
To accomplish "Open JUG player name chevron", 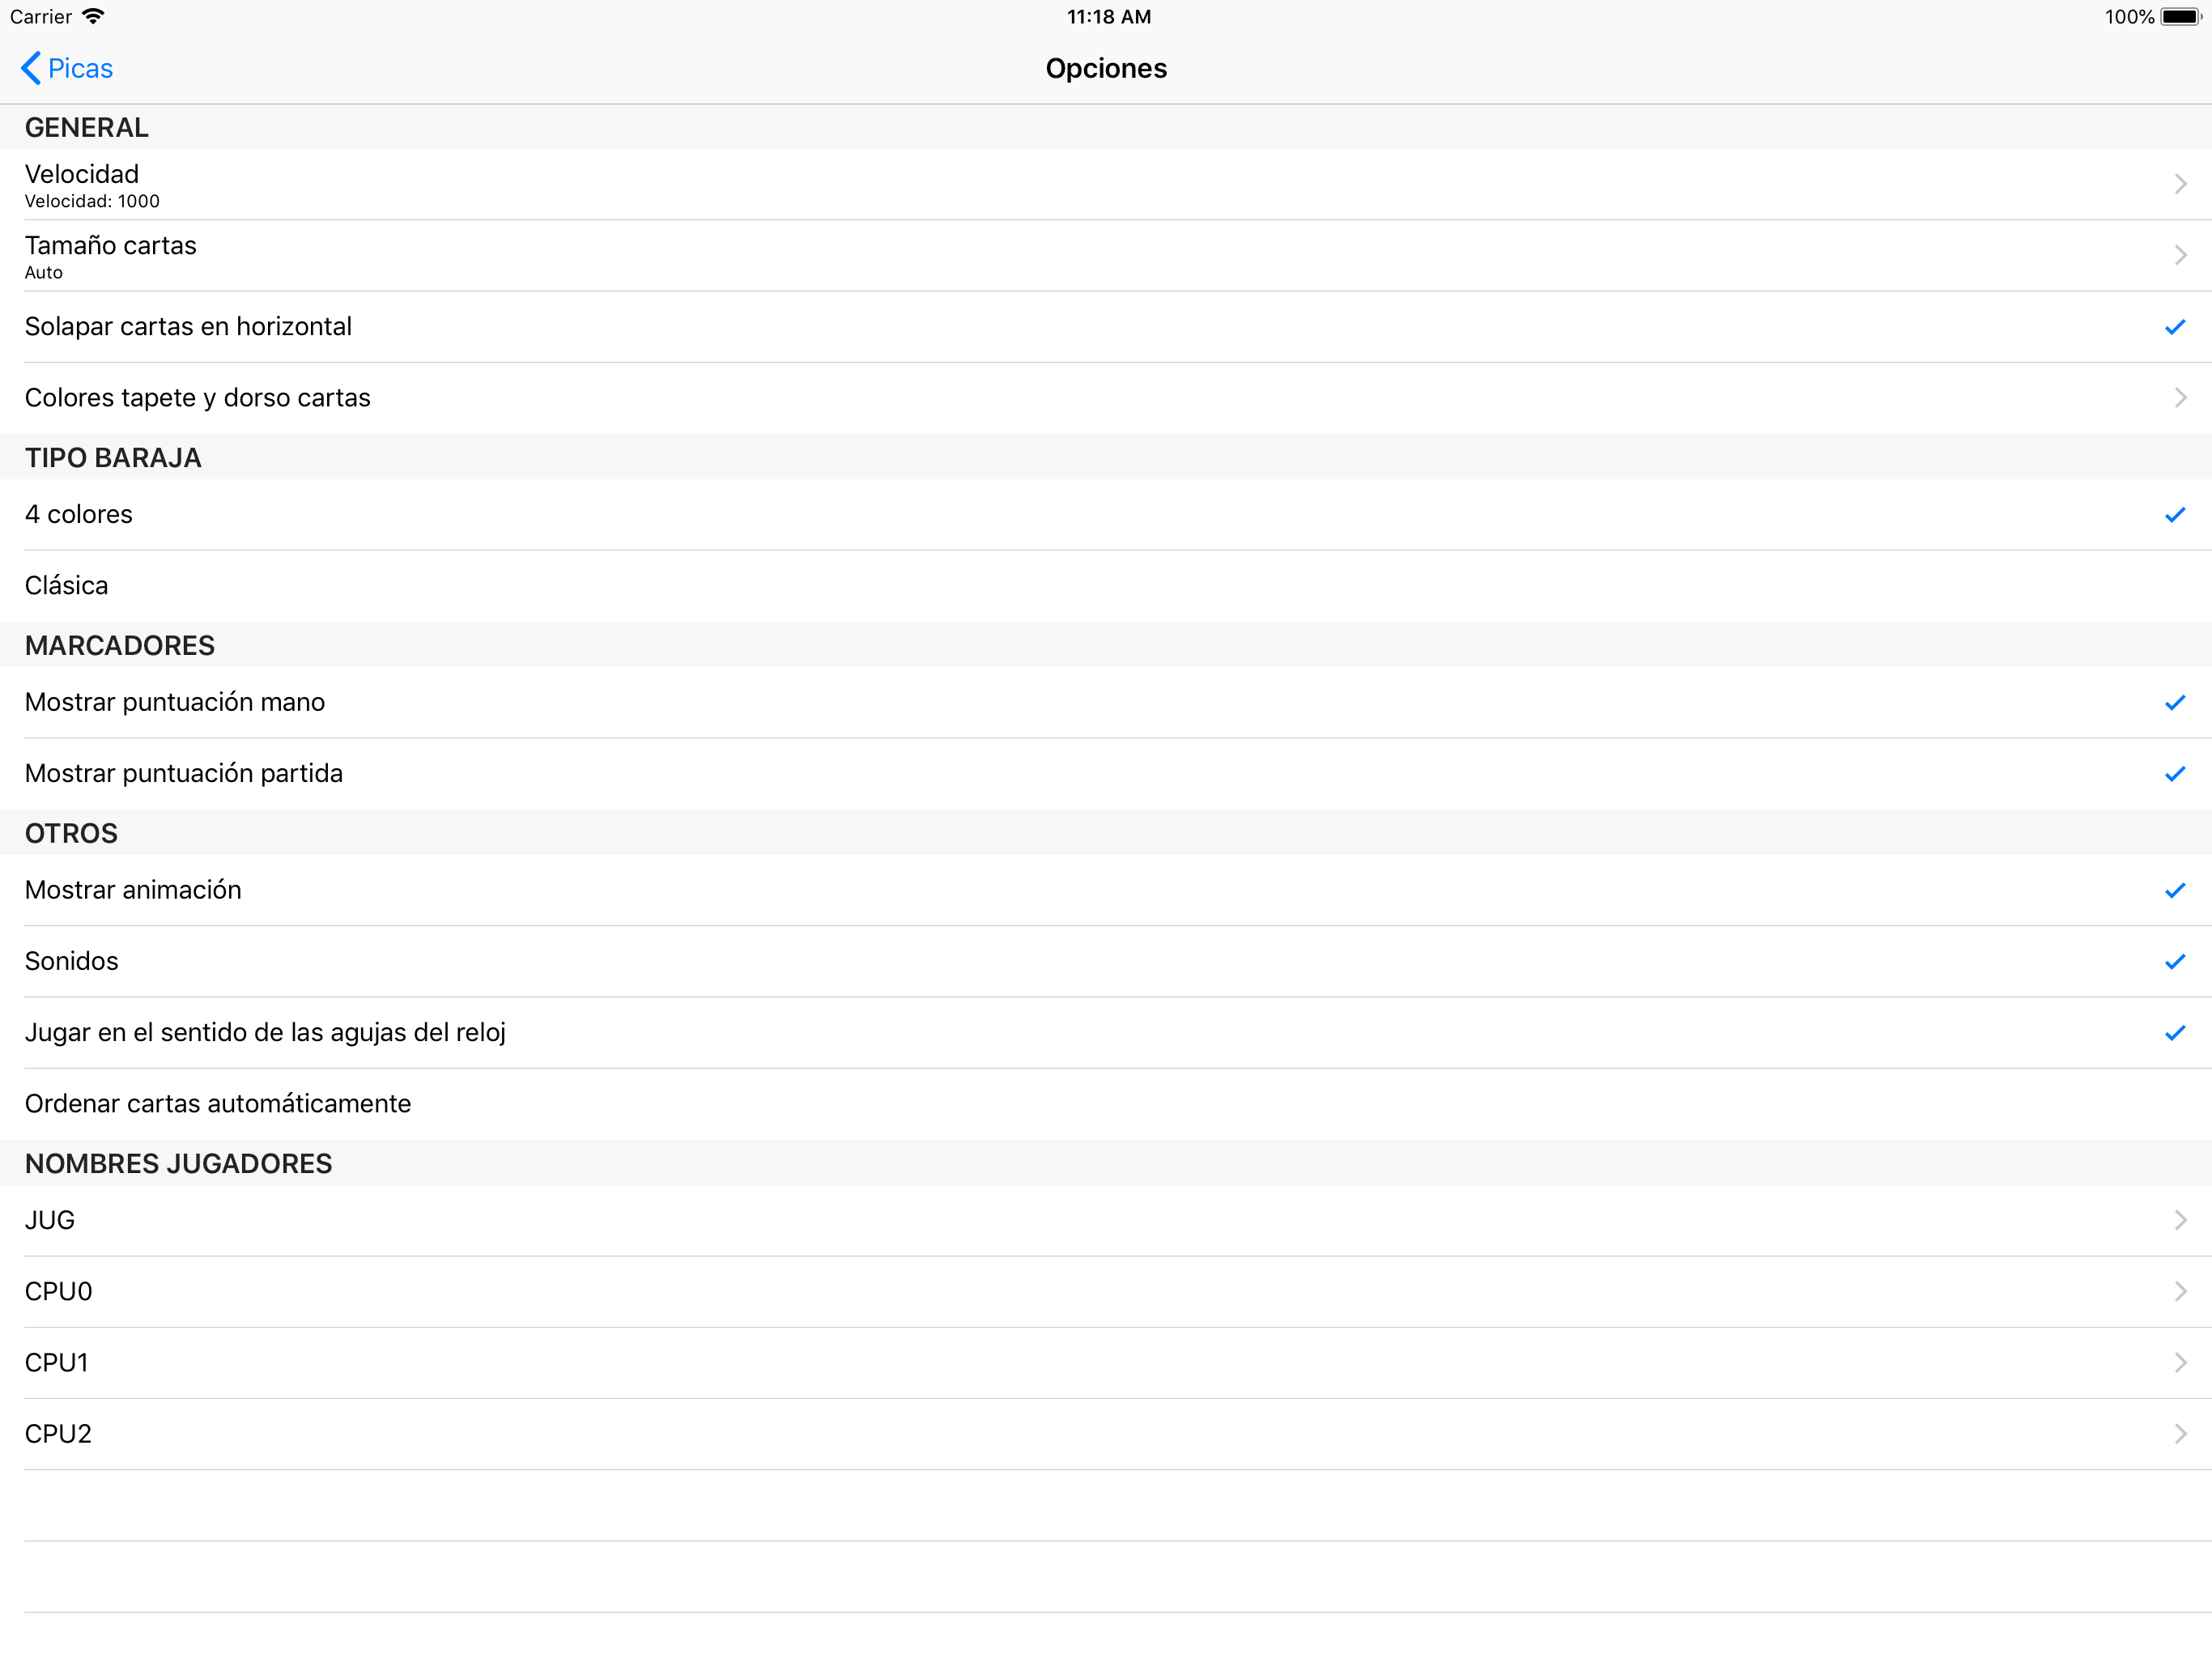I will (2180, 1220).
